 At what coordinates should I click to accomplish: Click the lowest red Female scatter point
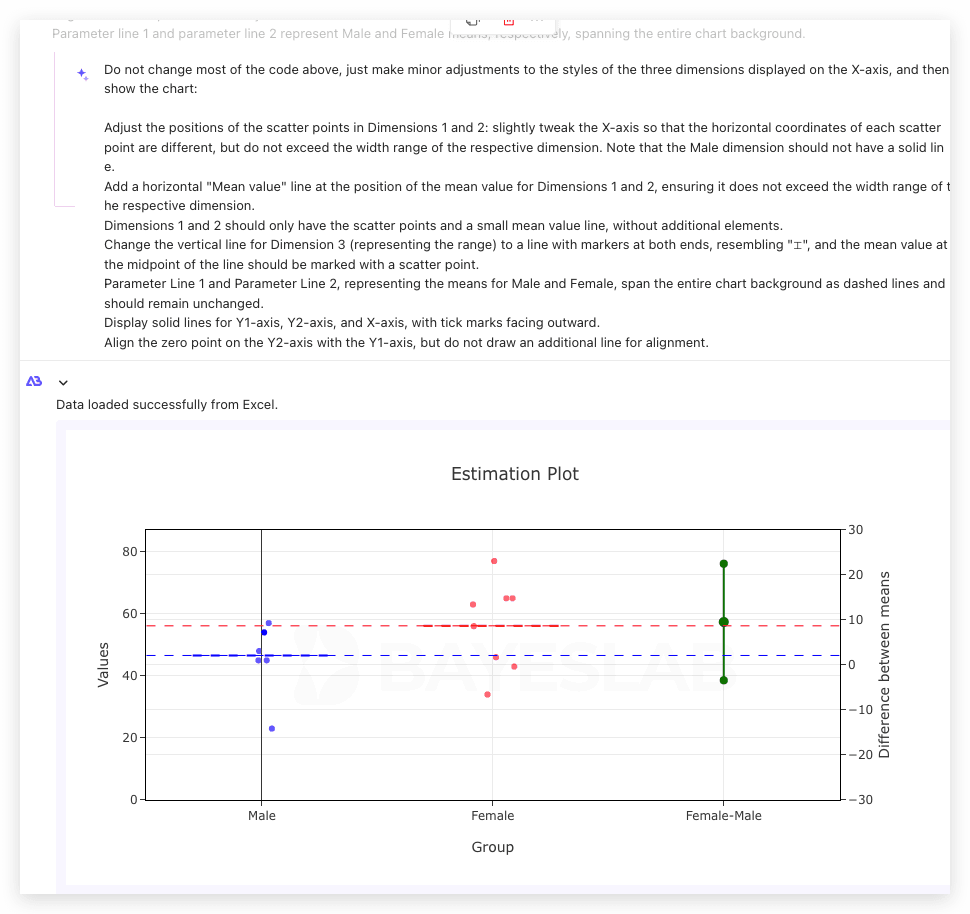point(487,695)
